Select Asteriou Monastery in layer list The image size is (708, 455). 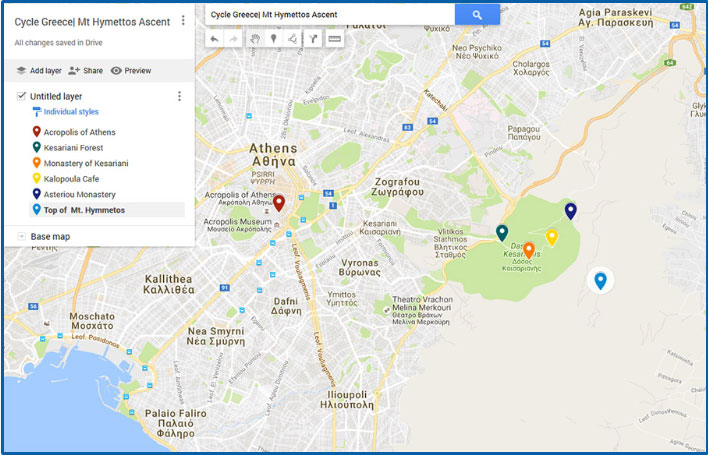coord(79,194)
